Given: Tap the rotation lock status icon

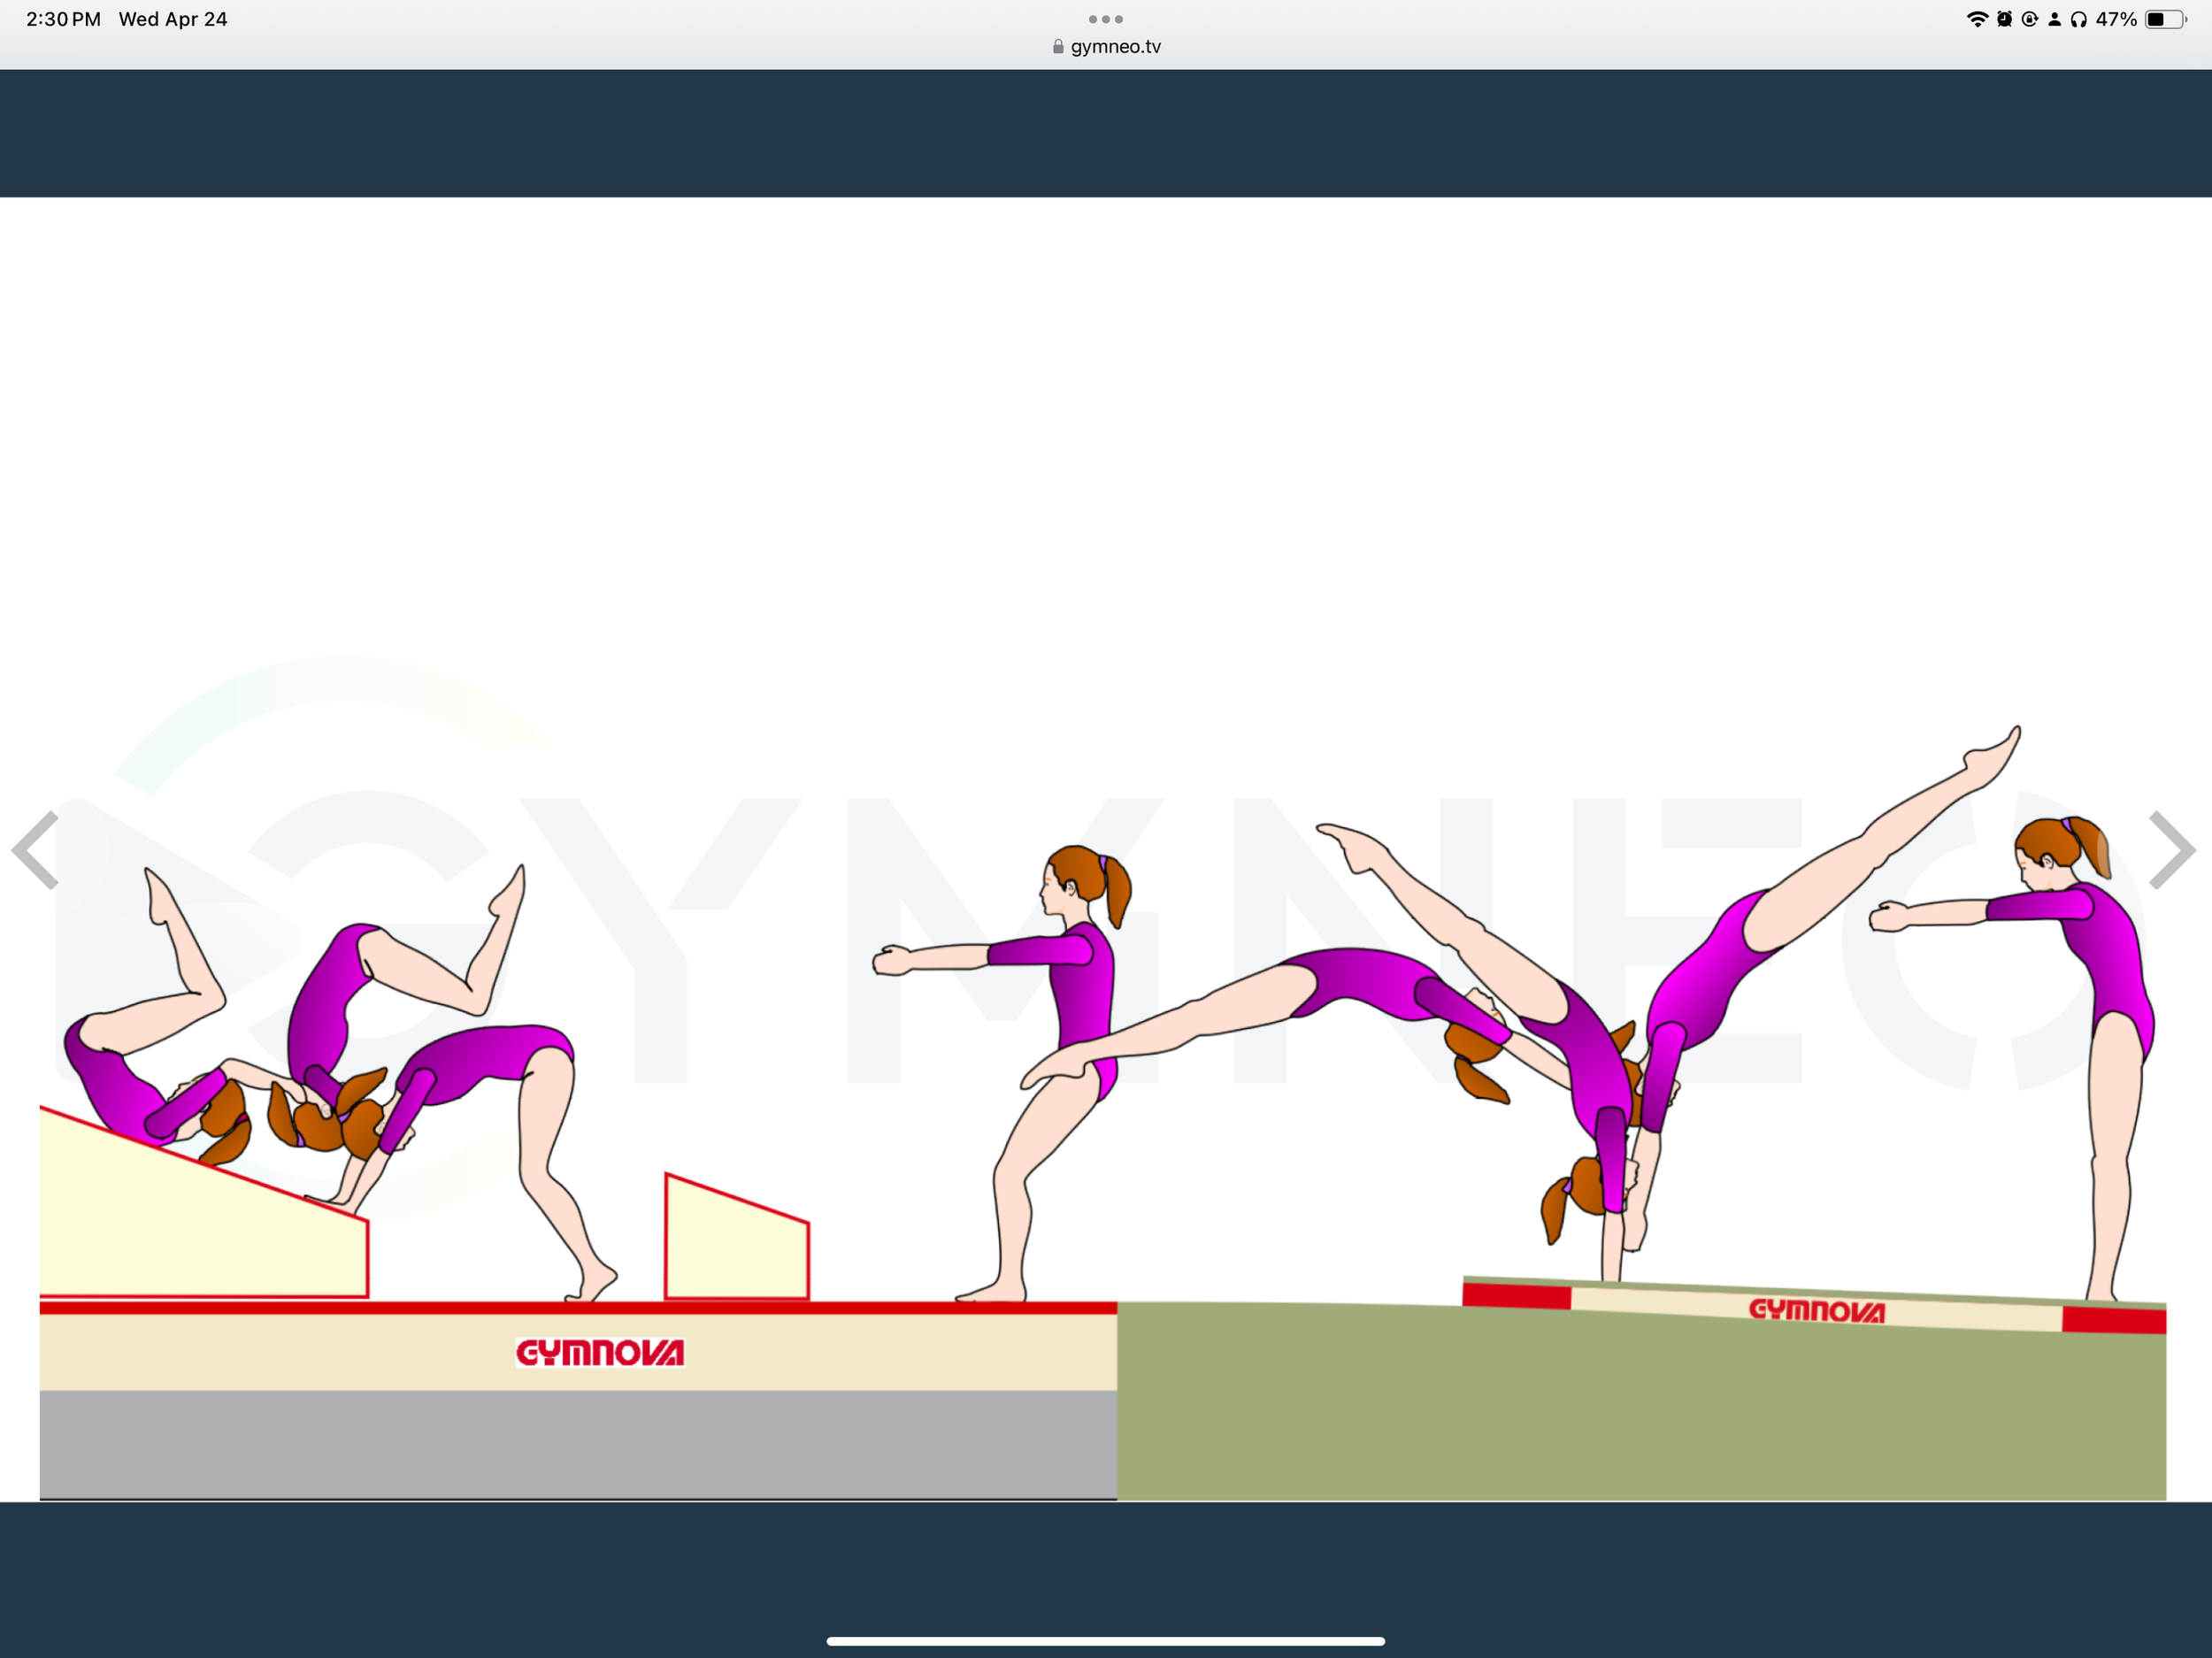Looking at the screenshot, I should coord(2029,19).
